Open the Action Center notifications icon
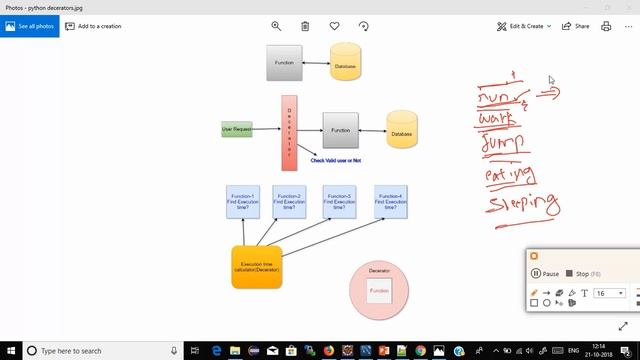This screenshot has width=640, height=360. click(x=625, y=351)
